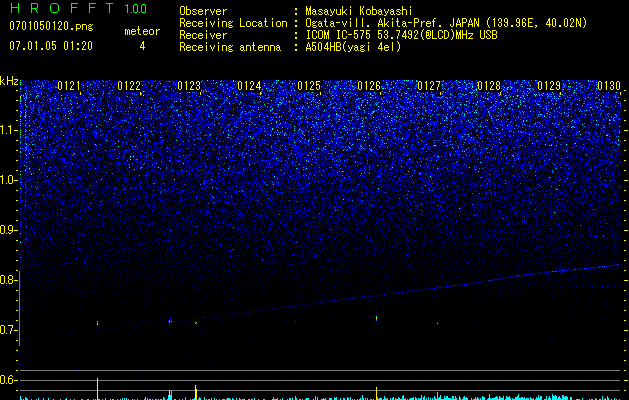The height and width of the screenshot is (400, 629).
Task: Click the Receiving Location label
Action: [x=233, y=23]
